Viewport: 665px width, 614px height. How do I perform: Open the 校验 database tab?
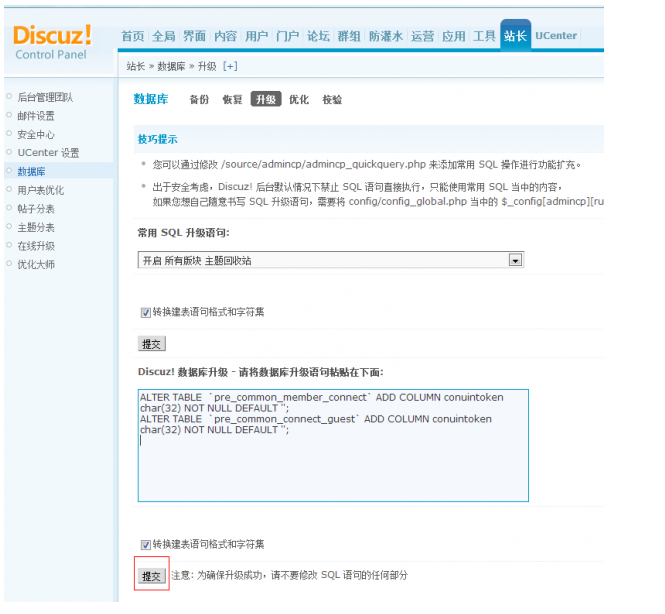click(332, 100)
